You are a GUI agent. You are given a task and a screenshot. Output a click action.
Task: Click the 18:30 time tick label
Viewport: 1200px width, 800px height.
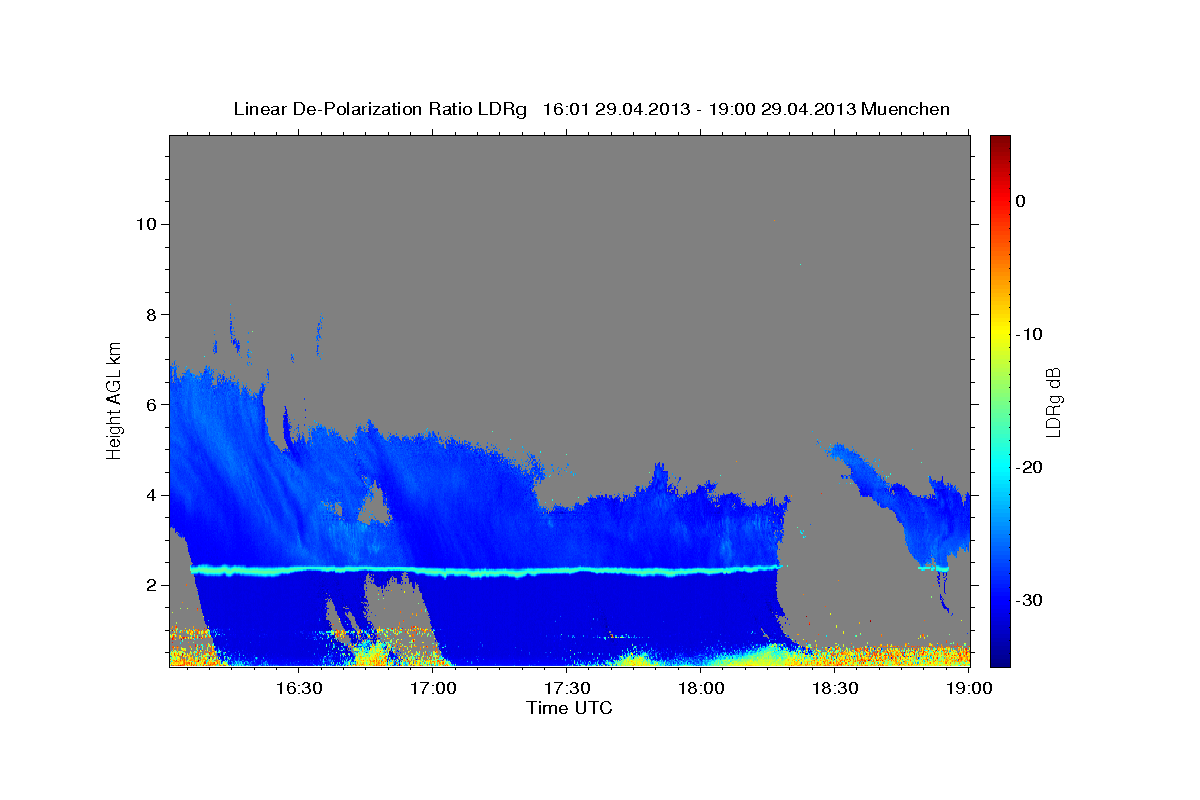coord(835,688)
